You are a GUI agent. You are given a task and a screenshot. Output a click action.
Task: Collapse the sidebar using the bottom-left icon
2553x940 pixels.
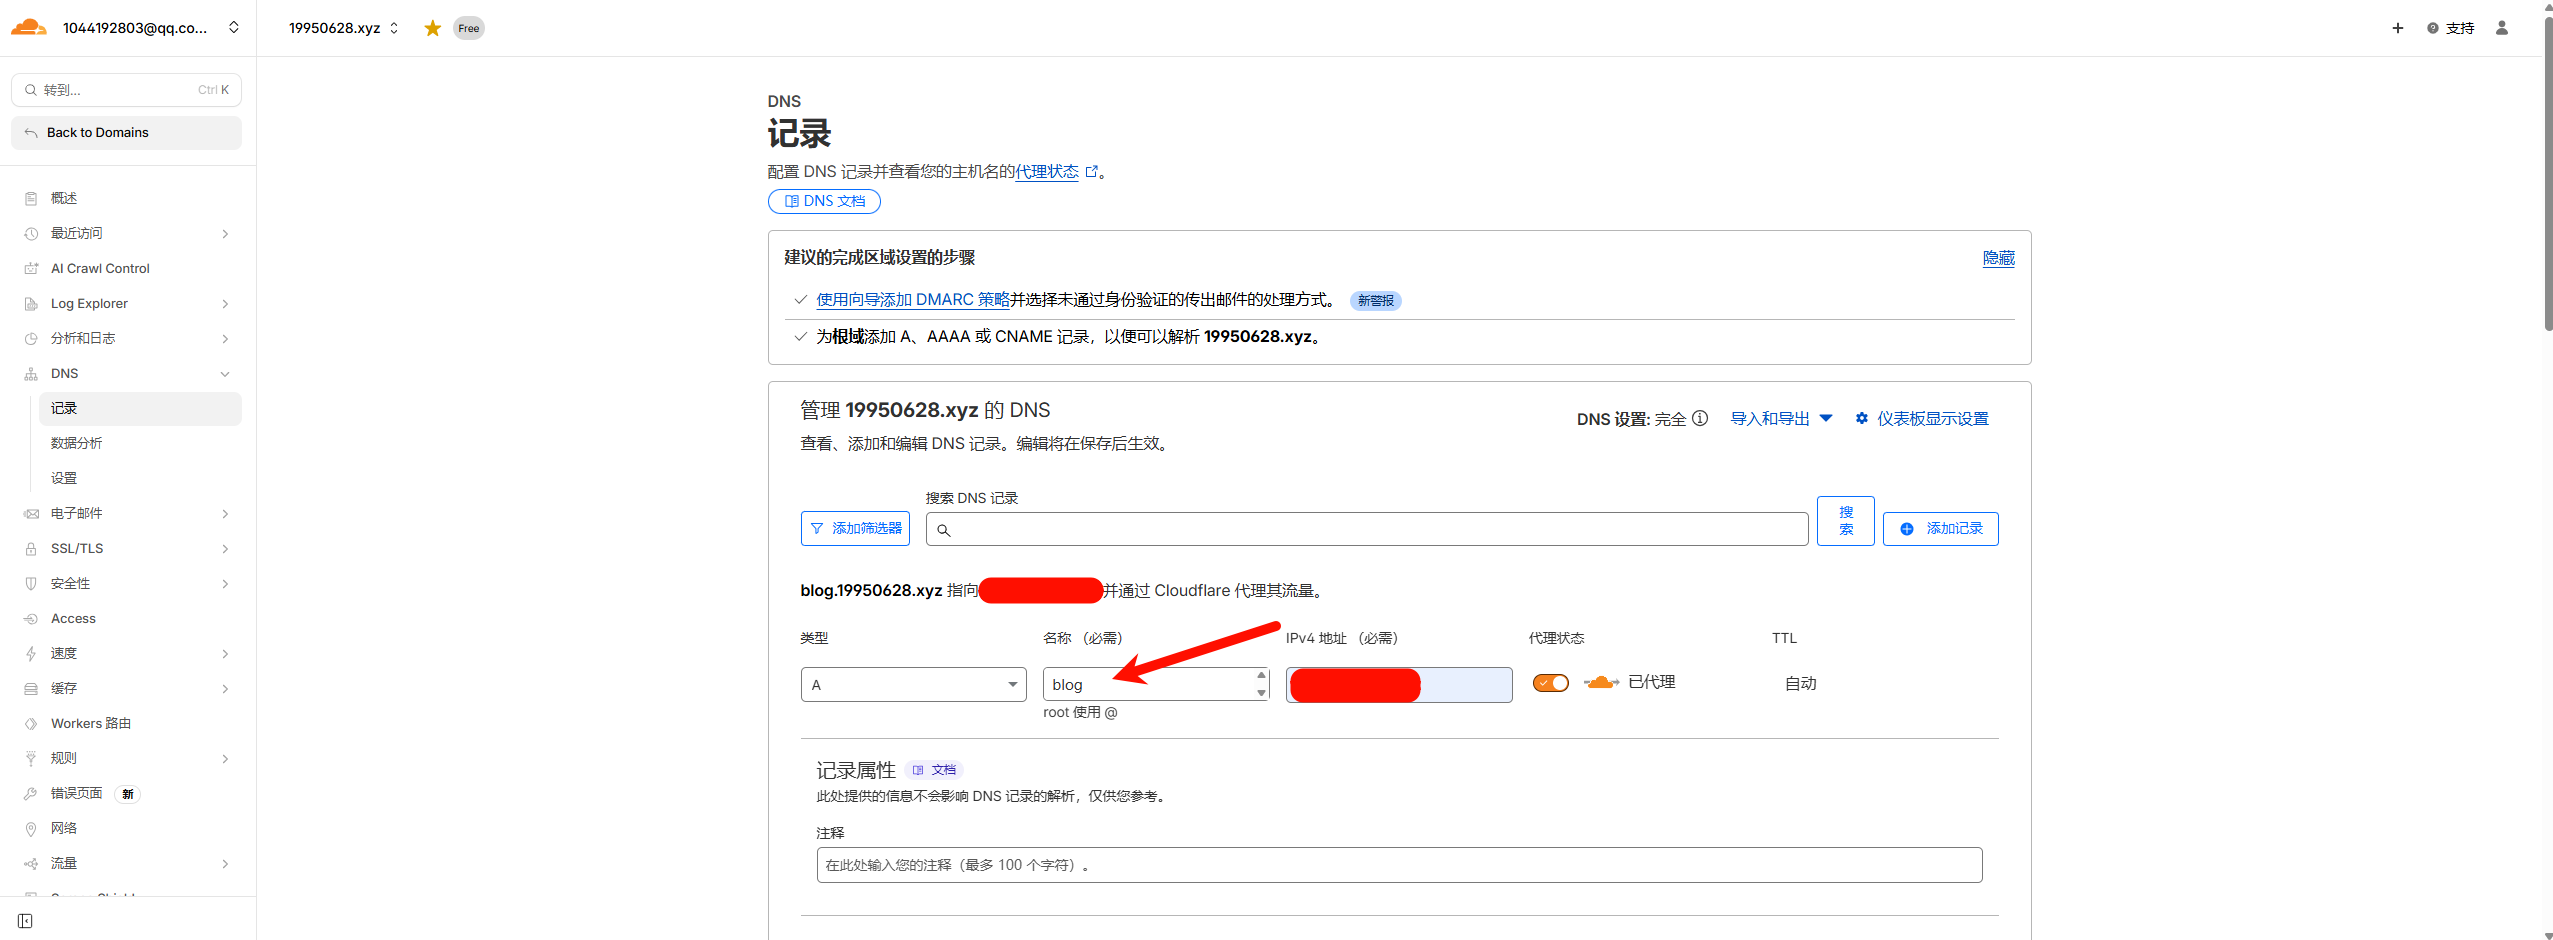24,920
